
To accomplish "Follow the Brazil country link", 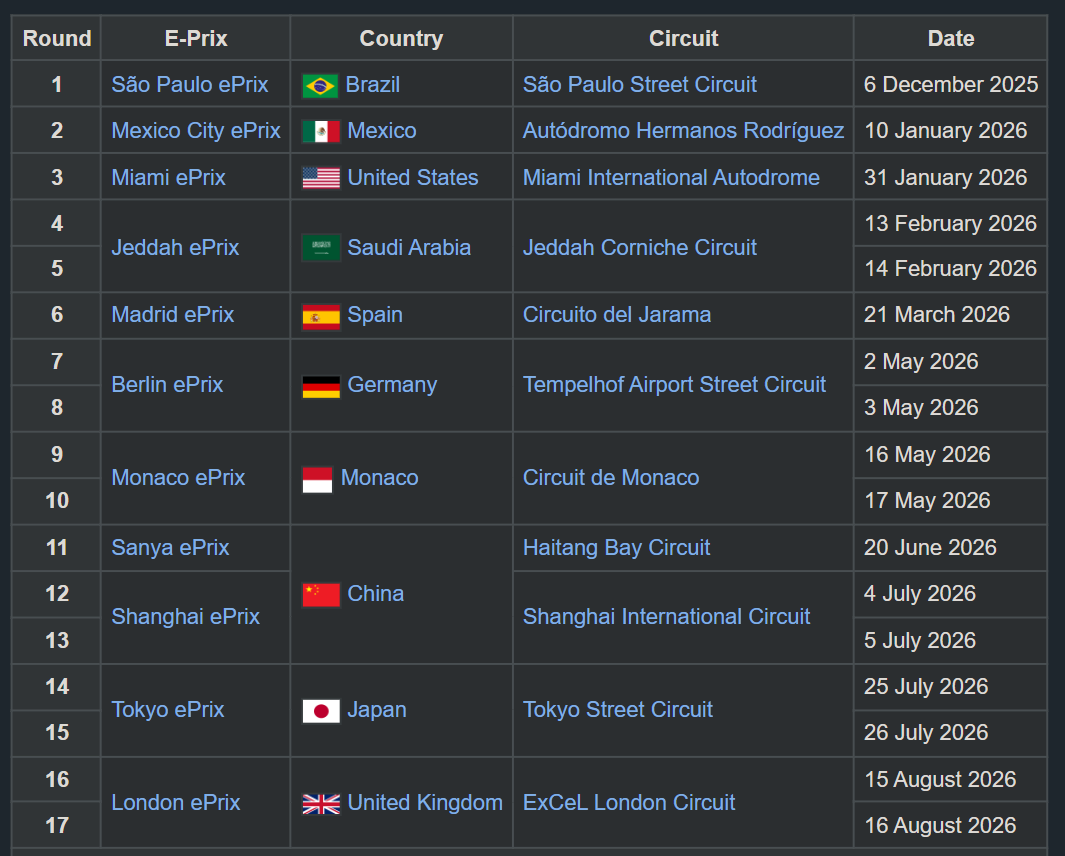I will point(373,84).
